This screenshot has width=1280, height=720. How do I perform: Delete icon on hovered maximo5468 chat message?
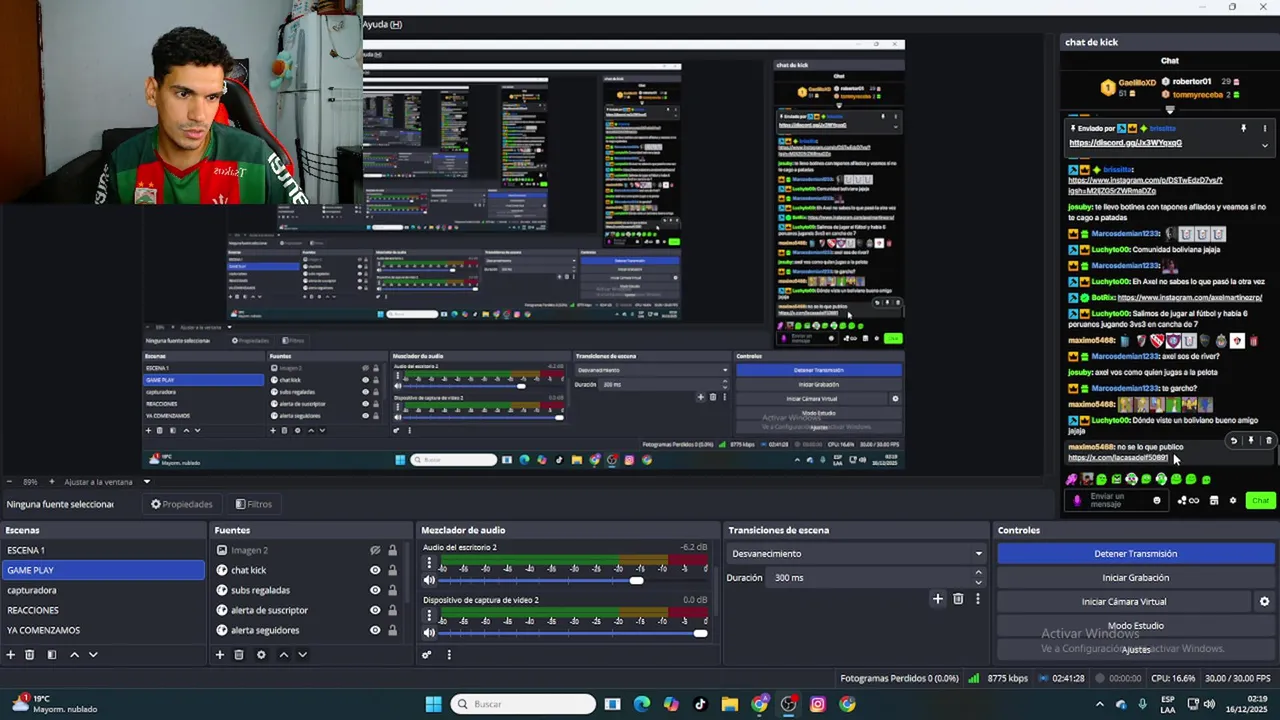tap(1269, 441)
